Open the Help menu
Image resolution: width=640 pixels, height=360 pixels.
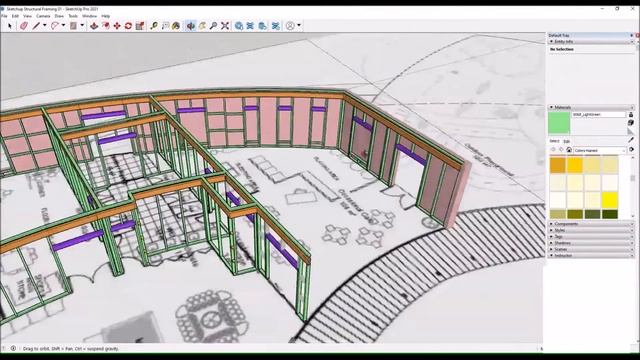click(106, 16)
